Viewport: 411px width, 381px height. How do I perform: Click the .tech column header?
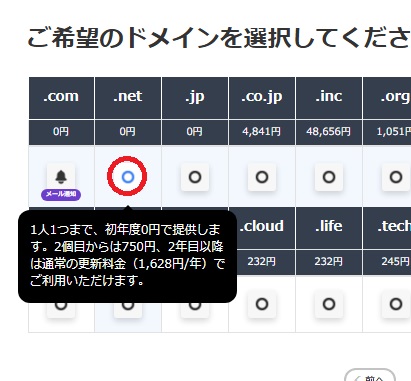[387, 228]
